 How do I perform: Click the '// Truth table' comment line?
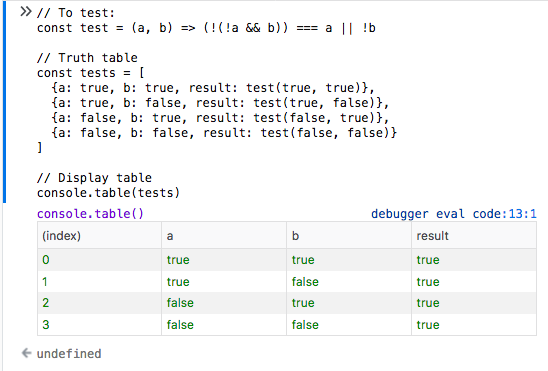(87, 58)
